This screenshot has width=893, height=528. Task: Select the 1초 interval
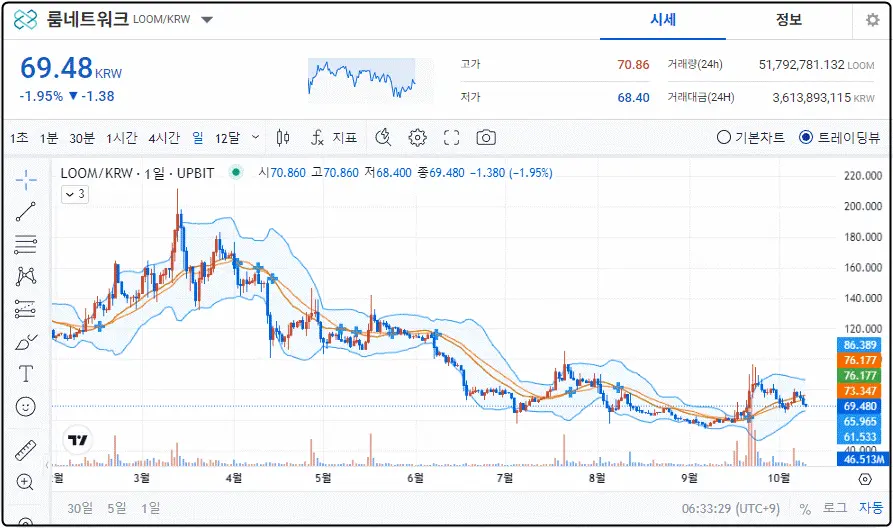(x=19, y=138)
